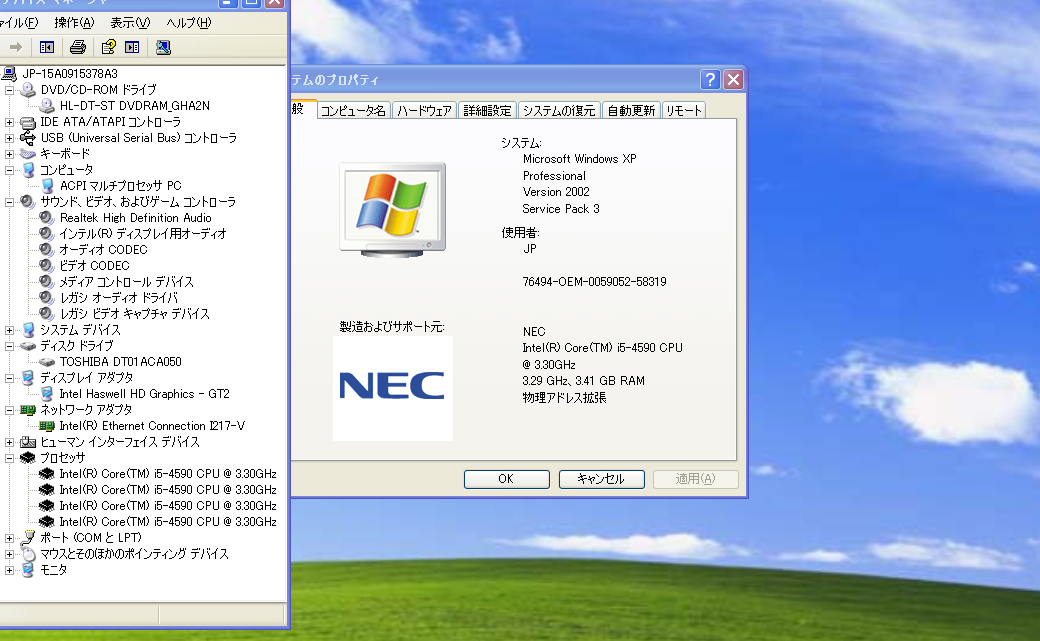The height and width of the screenshot is (641, 1040).
Task: Click the mouse and pointing devices icon
Action: point(28,553)
